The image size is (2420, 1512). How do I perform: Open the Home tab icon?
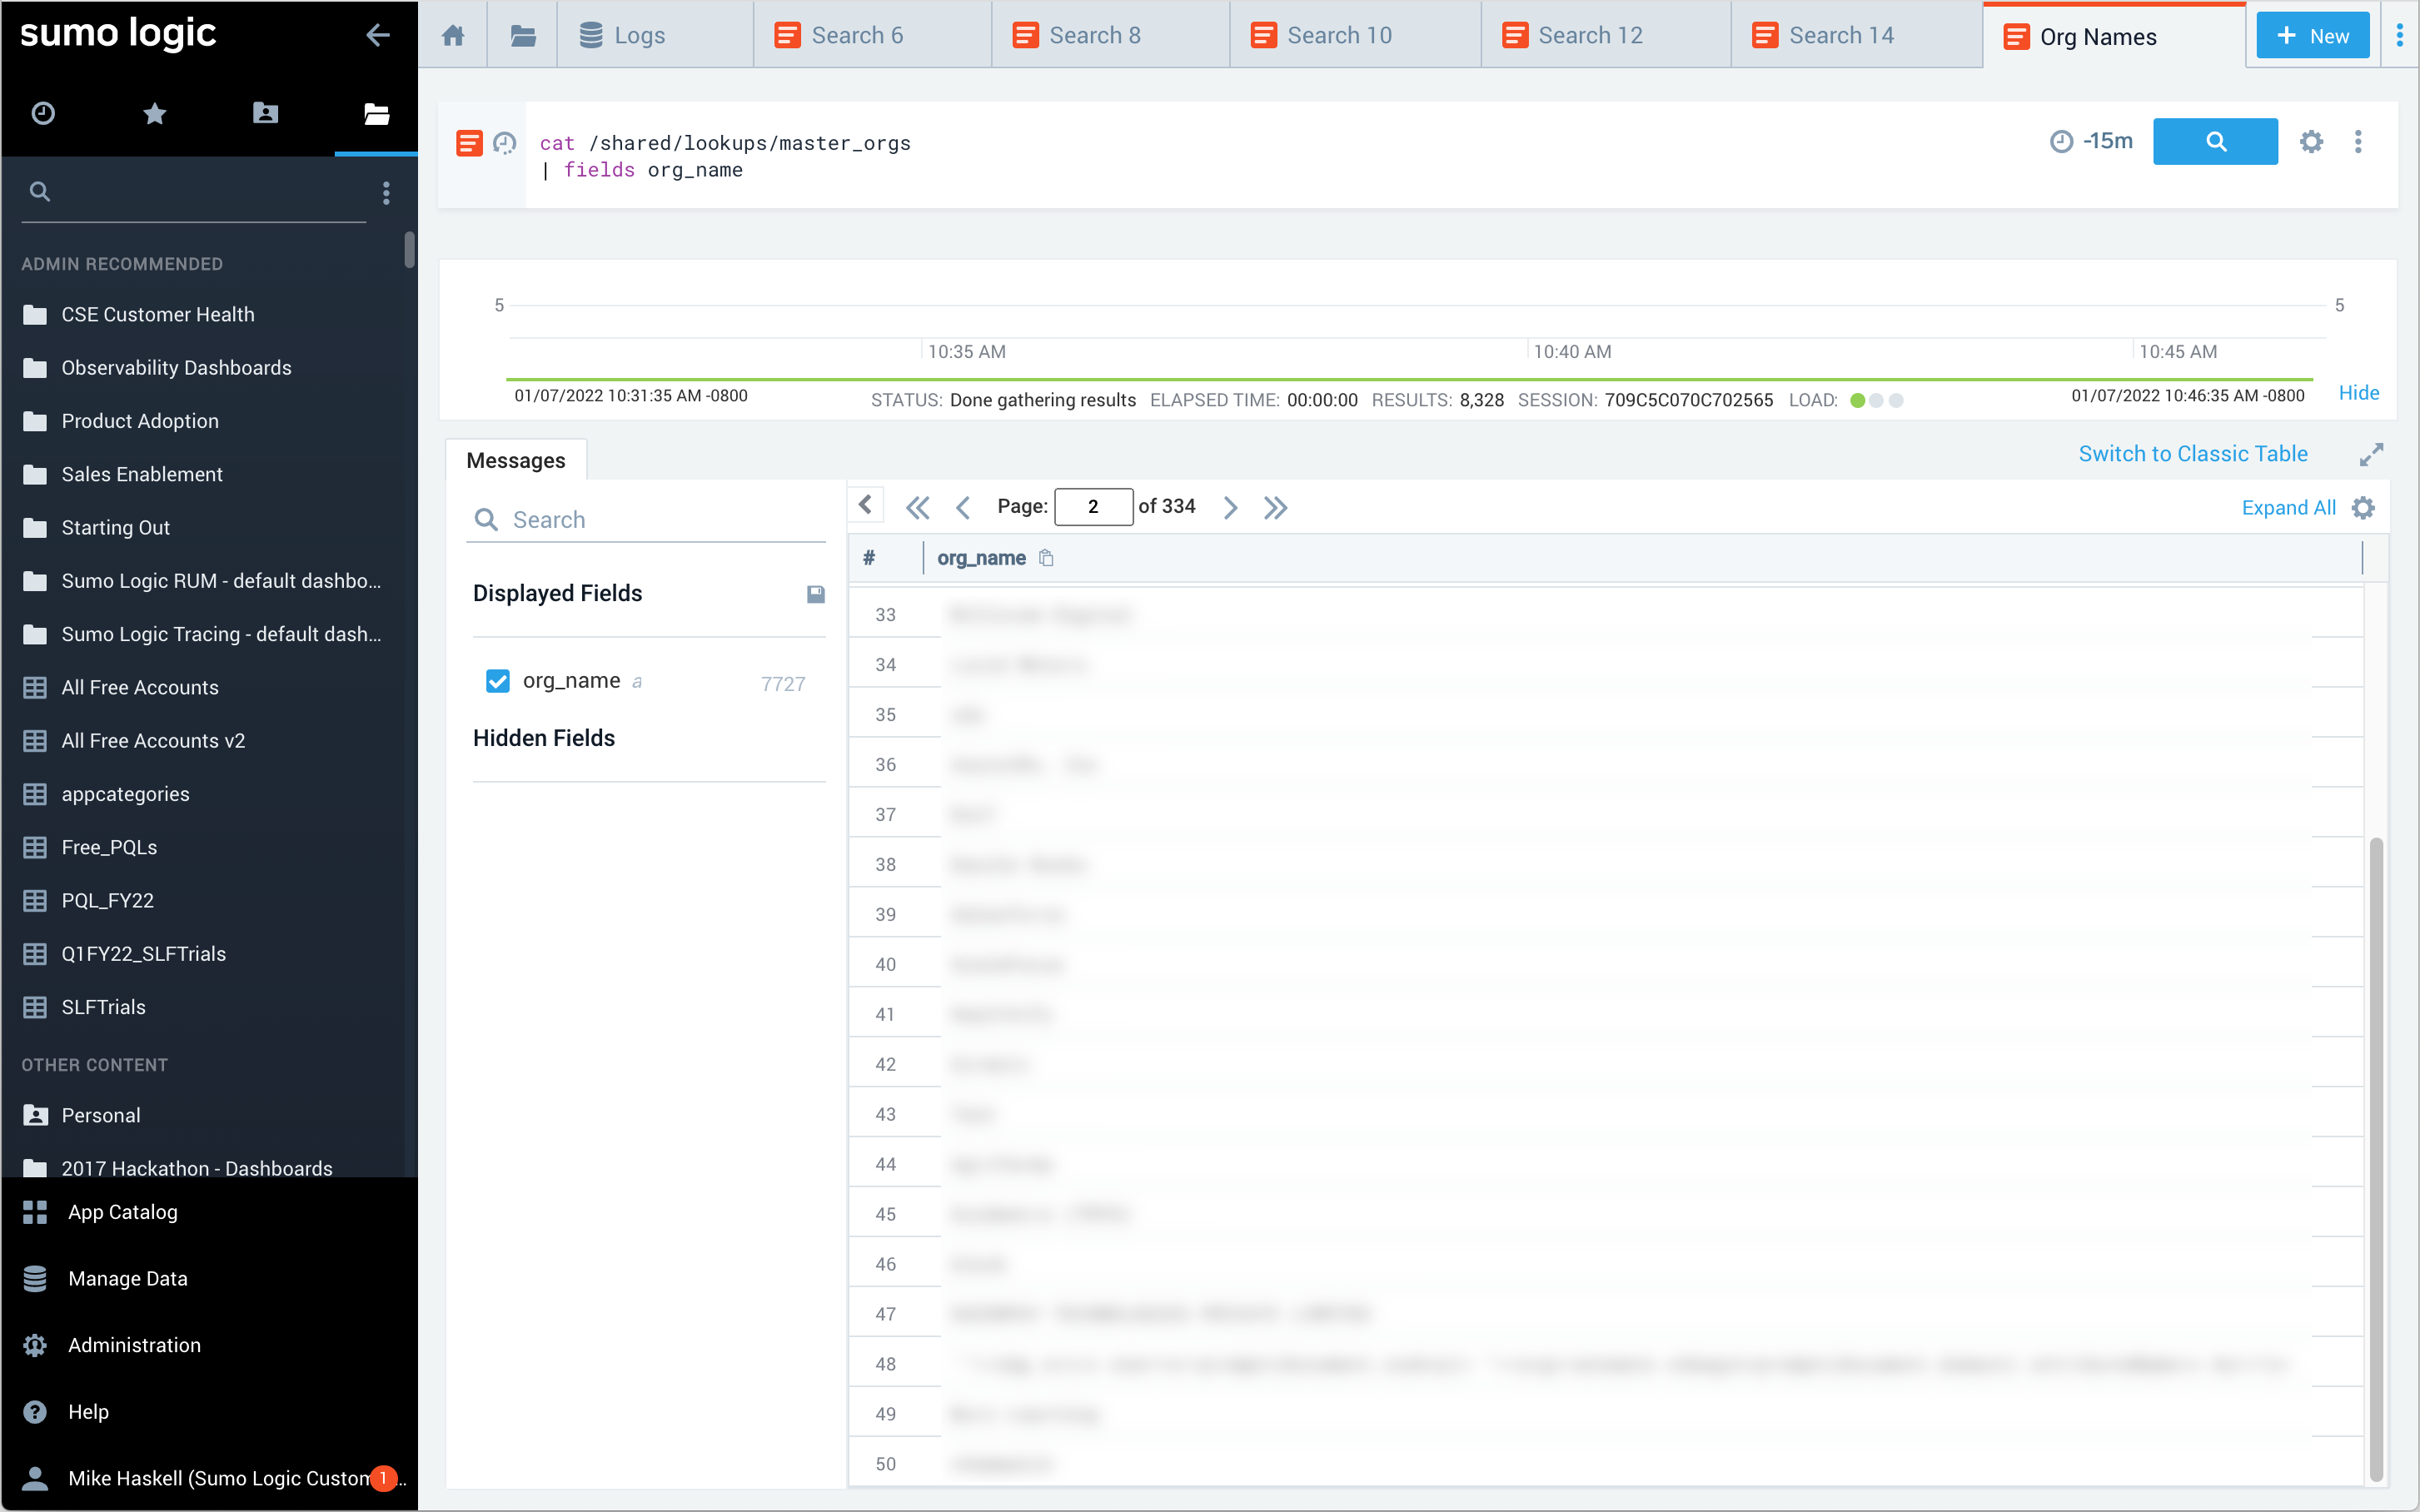[x=453, y=36]
